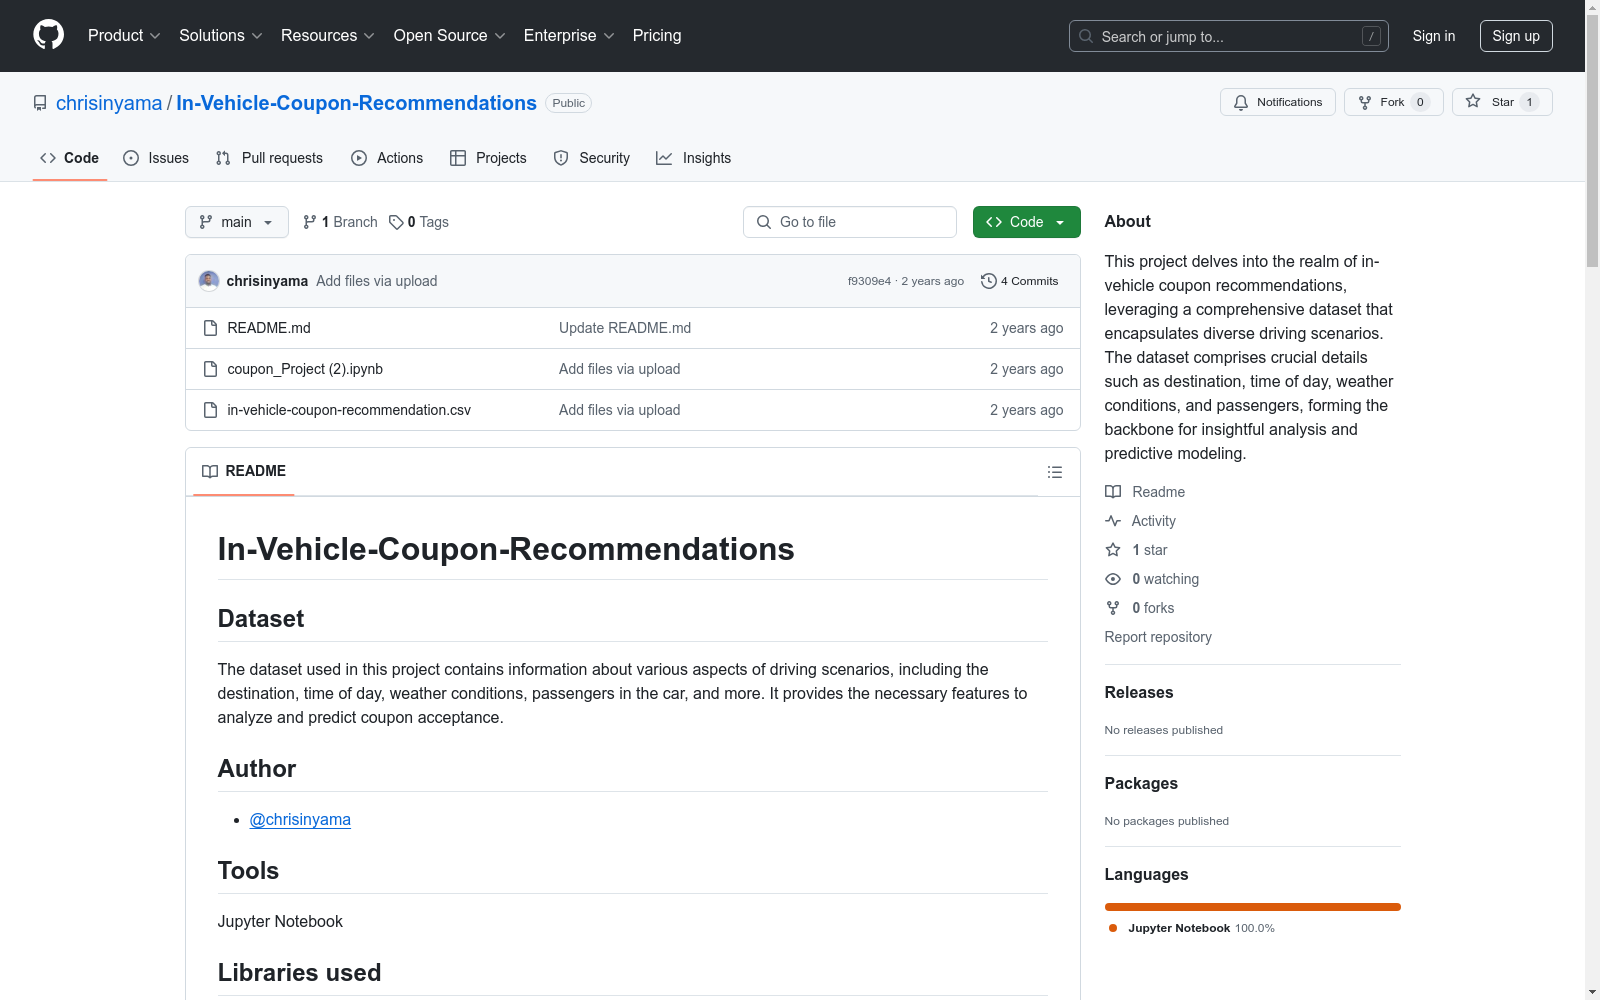Expand the Resources menu
This screenshot has height=1000, width=1600.
click(328, 36)
